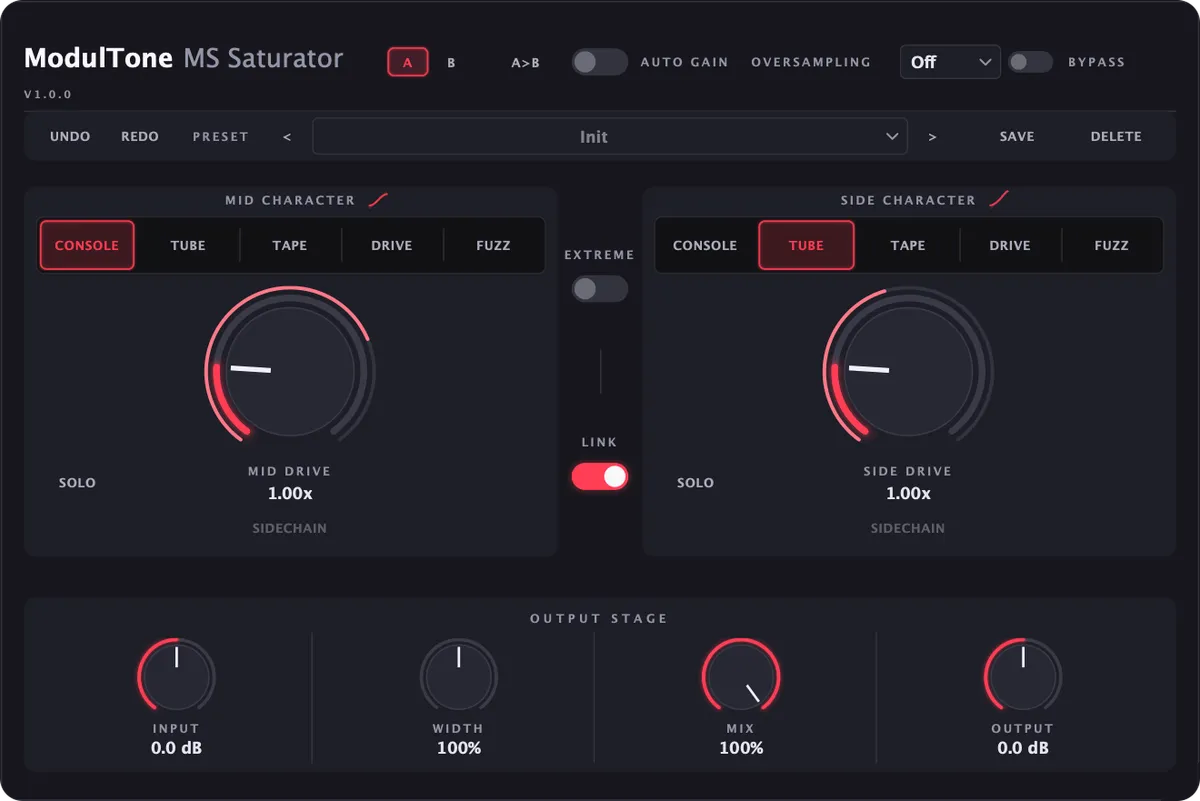Select the A state button
1200x801 pixels.
(x=408, y=62)
